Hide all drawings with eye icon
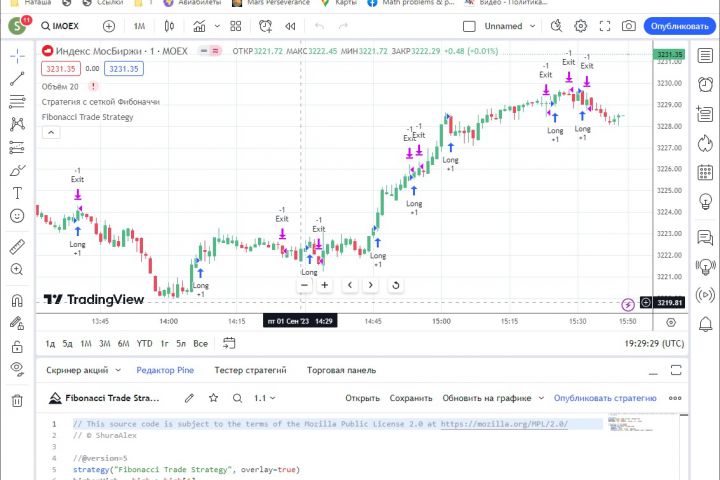The height and width of the screenshot is (480, 720). (17, 369)
